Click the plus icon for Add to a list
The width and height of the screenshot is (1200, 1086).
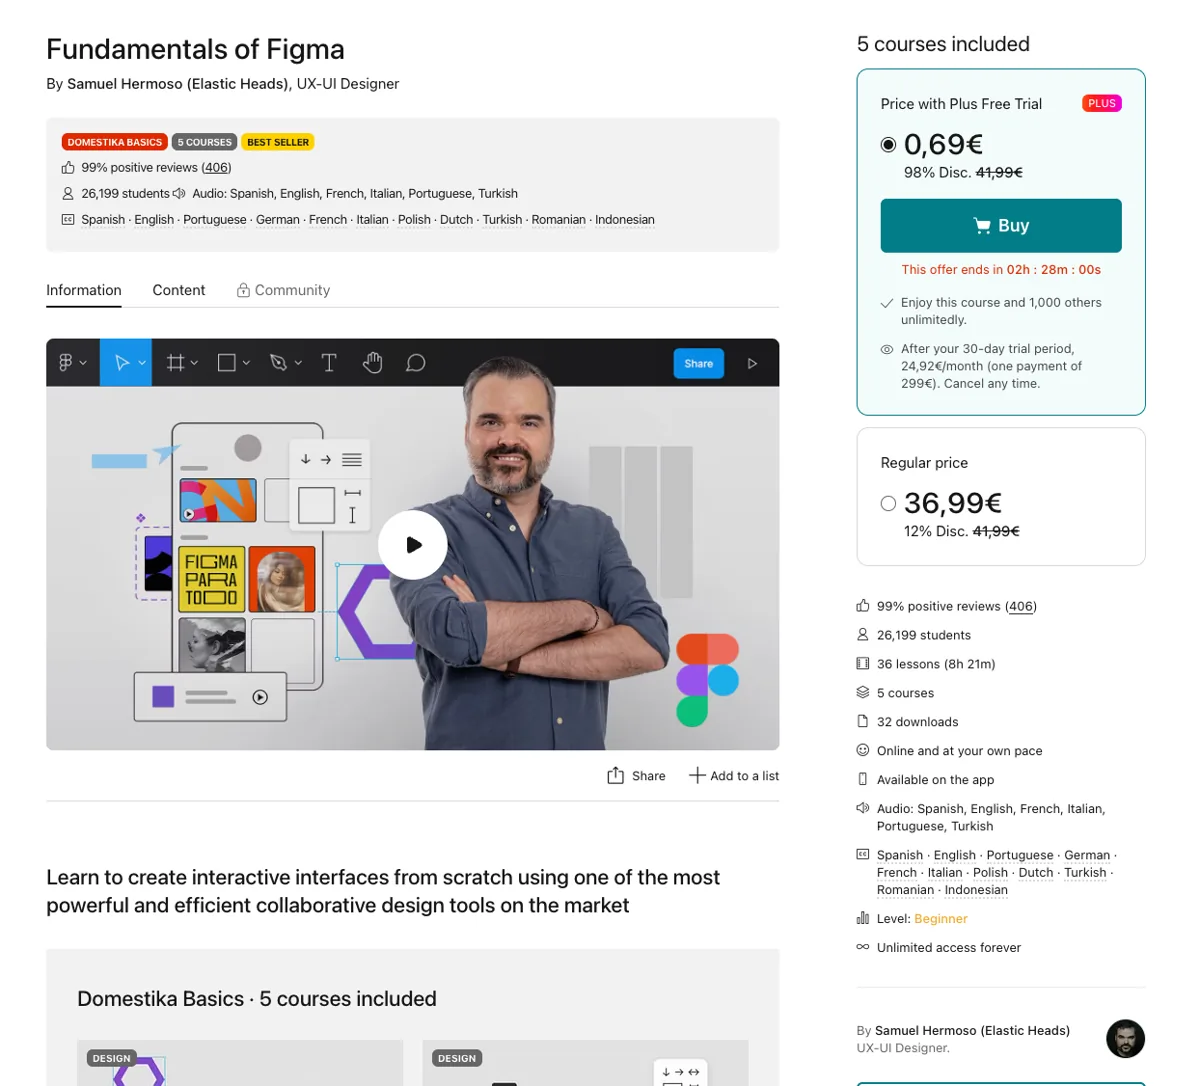697,775
